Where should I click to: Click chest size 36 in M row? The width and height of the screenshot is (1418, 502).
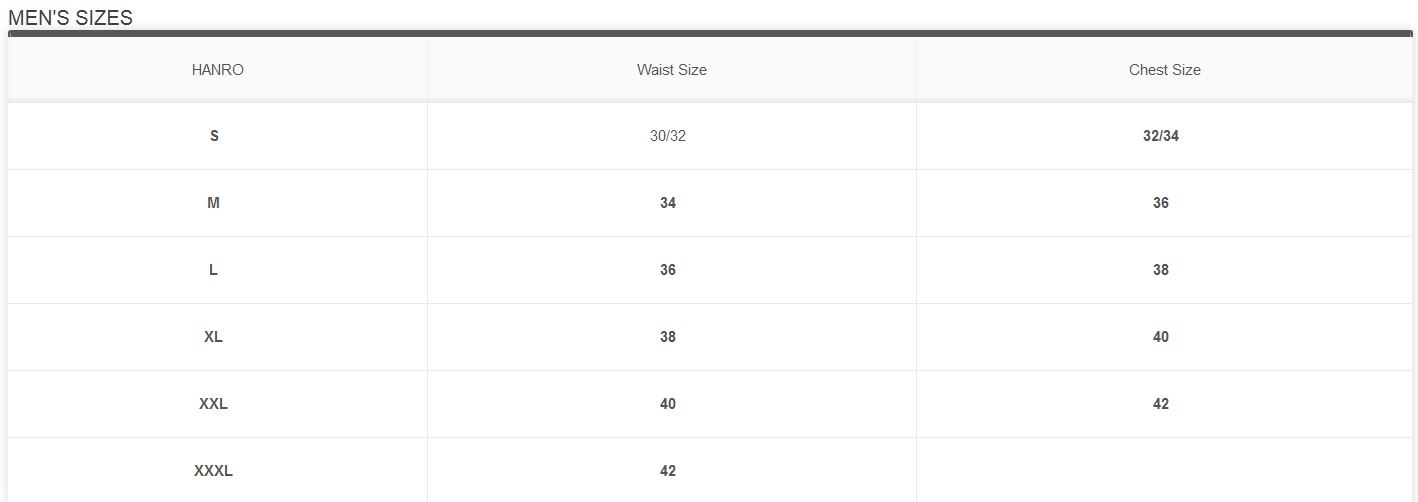[1160, 203]
